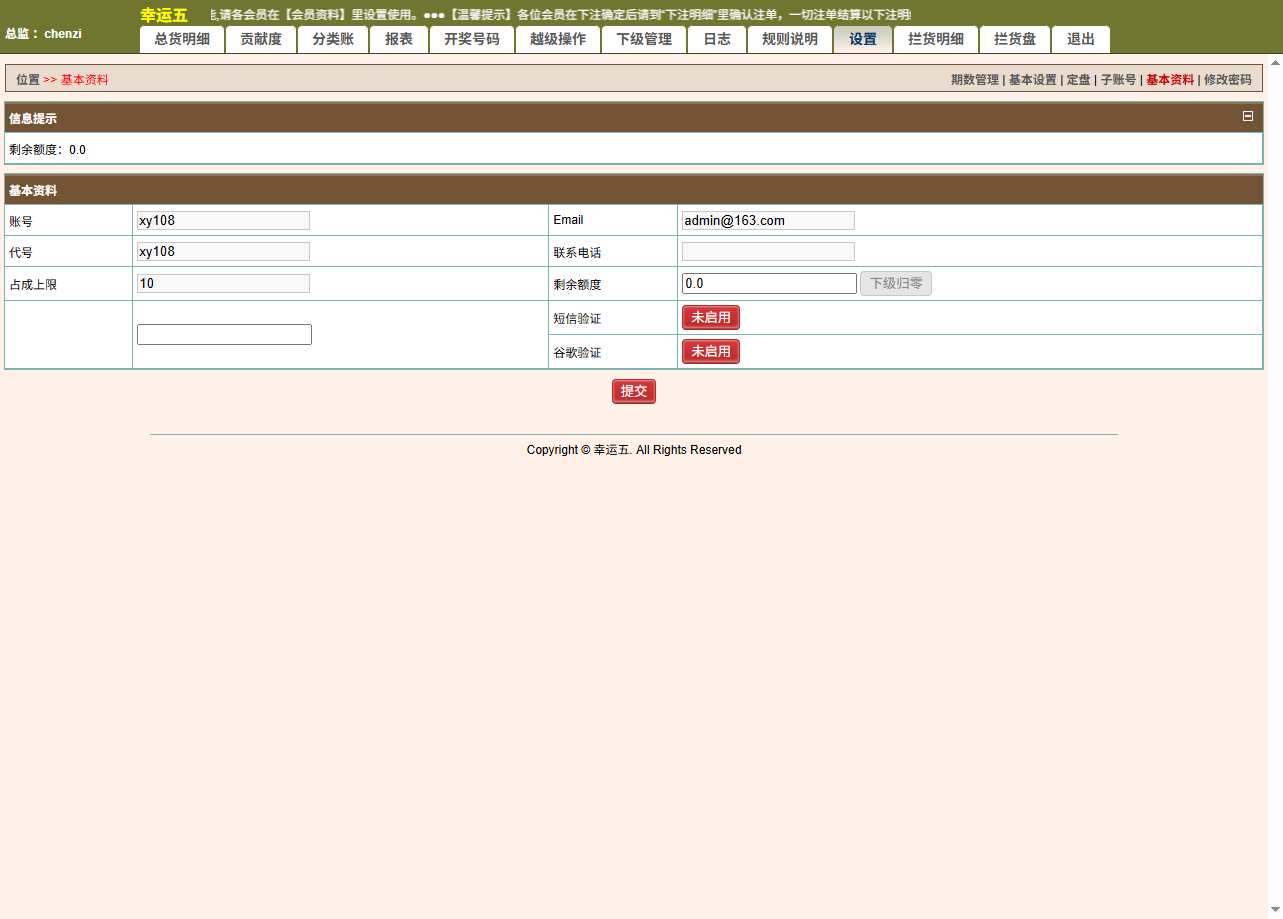Select the 日志 tab
This screenshot has height=919, width=1283.
(x=717, y=40)
